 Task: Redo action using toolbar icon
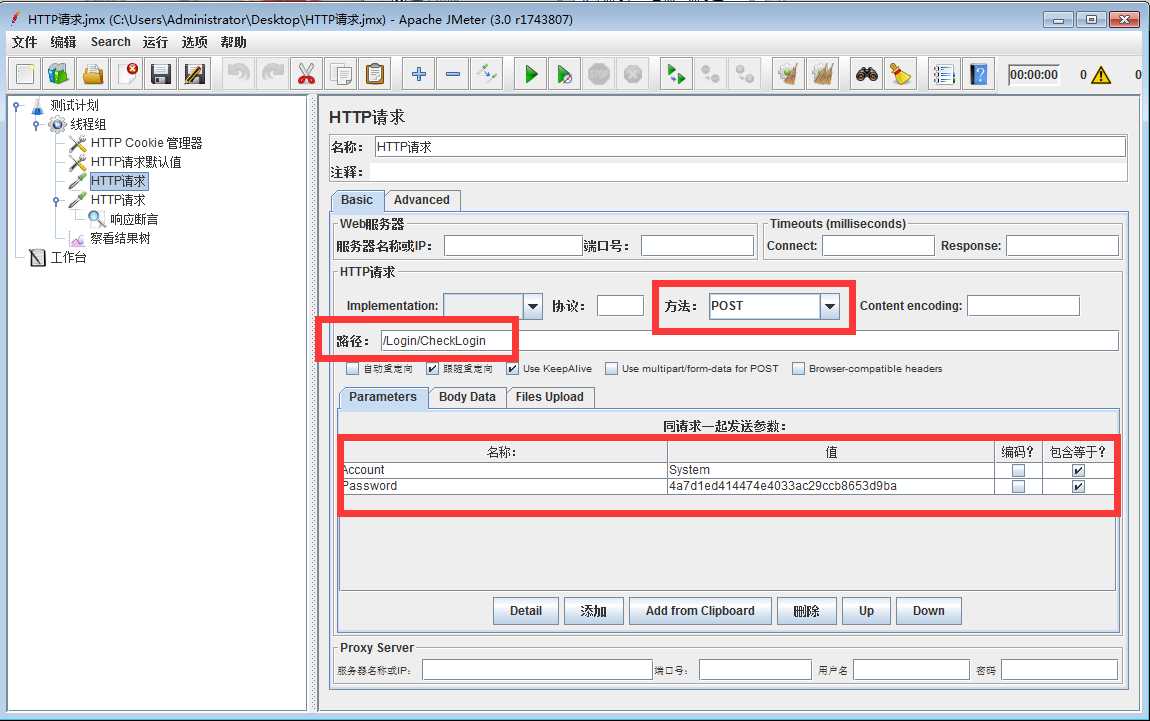(x=273, y=74)
